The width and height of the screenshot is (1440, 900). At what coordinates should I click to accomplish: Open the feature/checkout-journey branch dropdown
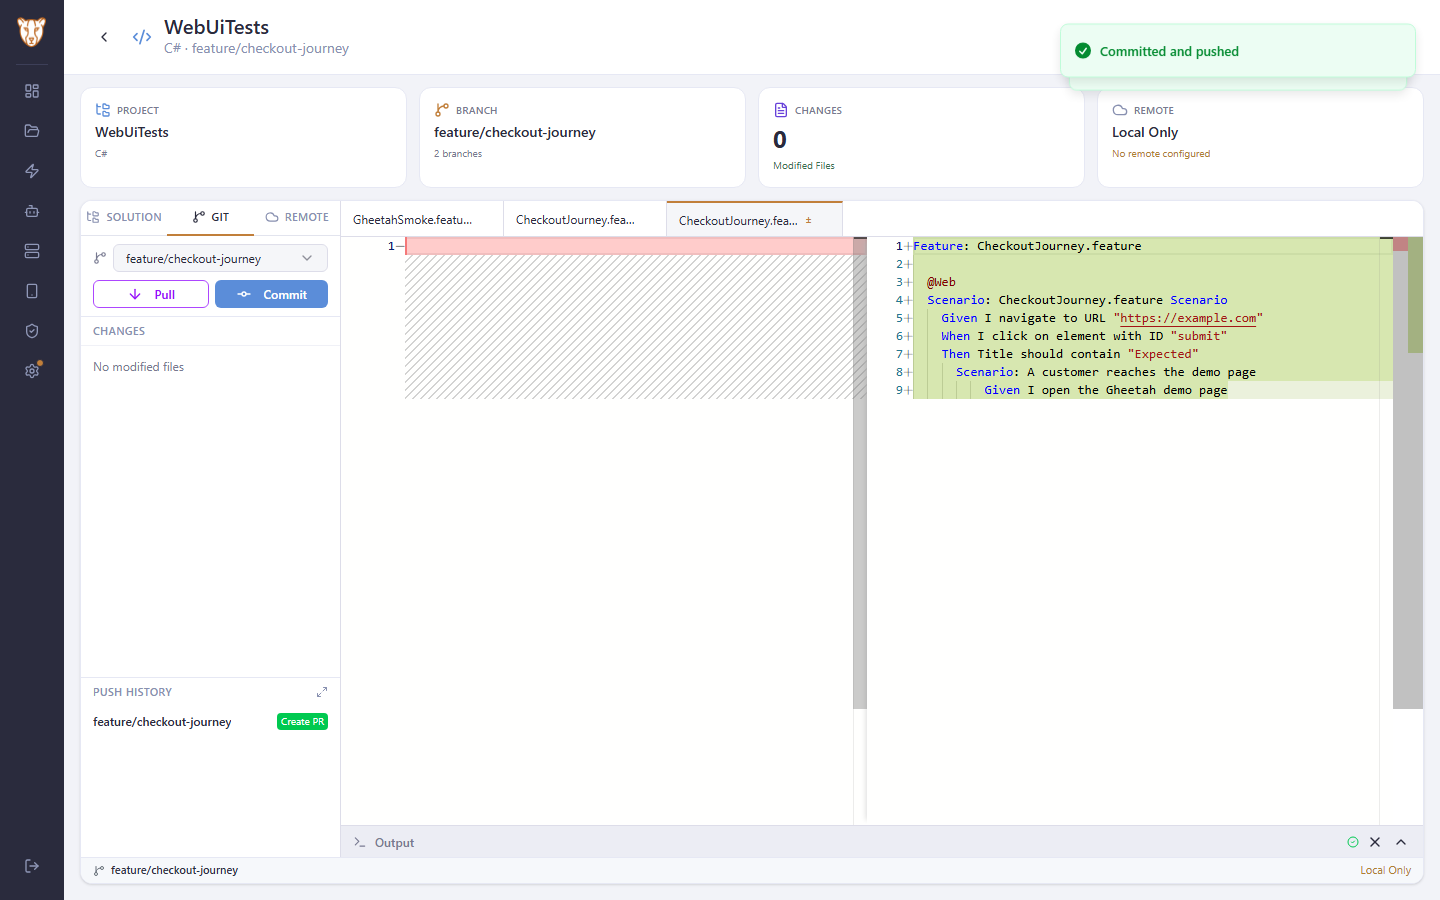pyautogui.click(x=220, y=258)
